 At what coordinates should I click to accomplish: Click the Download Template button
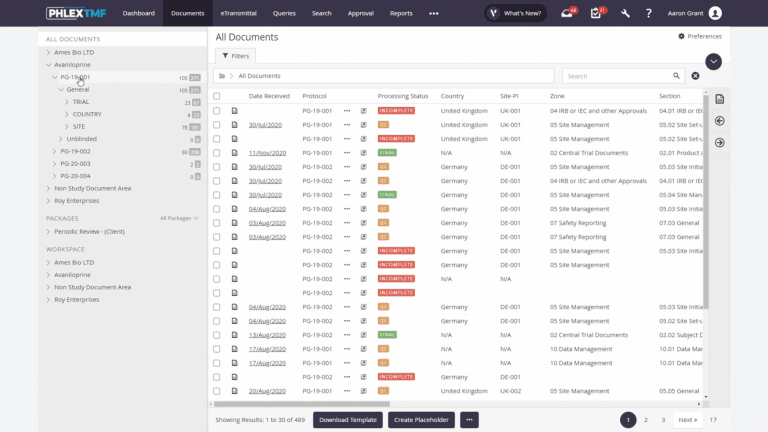(348, 420)
